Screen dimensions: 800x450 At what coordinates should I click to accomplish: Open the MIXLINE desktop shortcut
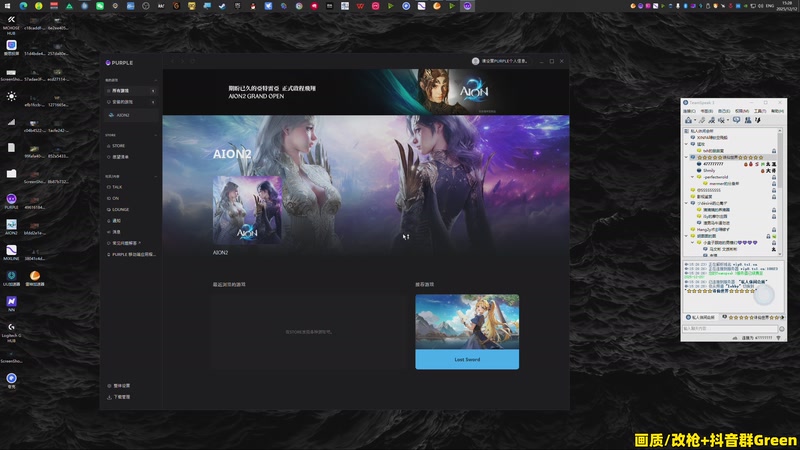tap(11, 252)
